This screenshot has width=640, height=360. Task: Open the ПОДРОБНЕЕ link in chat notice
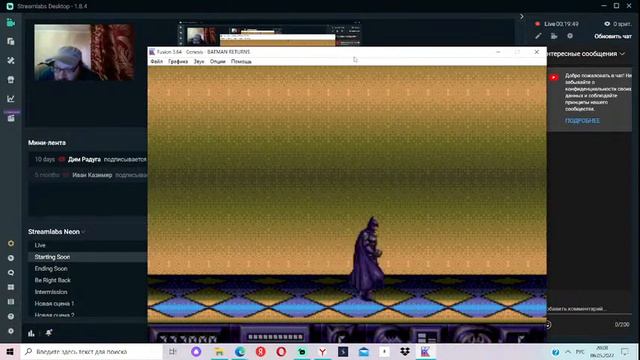582,121
